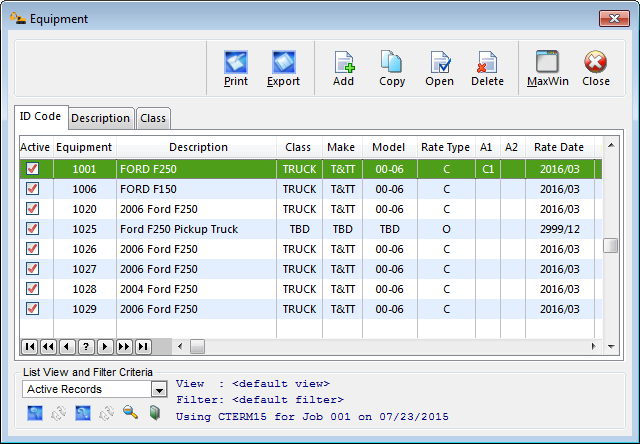This screenshot has height=444, width=640.
Task: Switch to the Class tab
Action: tap(153, 118)
